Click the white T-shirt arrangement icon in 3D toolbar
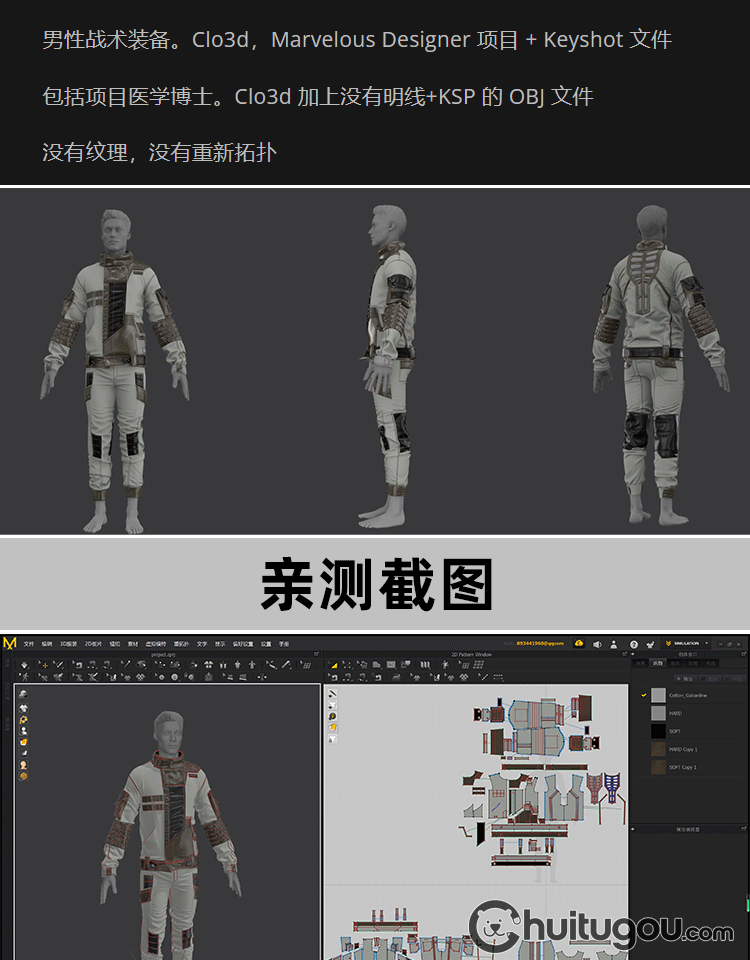This screenshot has height=960, width=750. click(208, 665)
